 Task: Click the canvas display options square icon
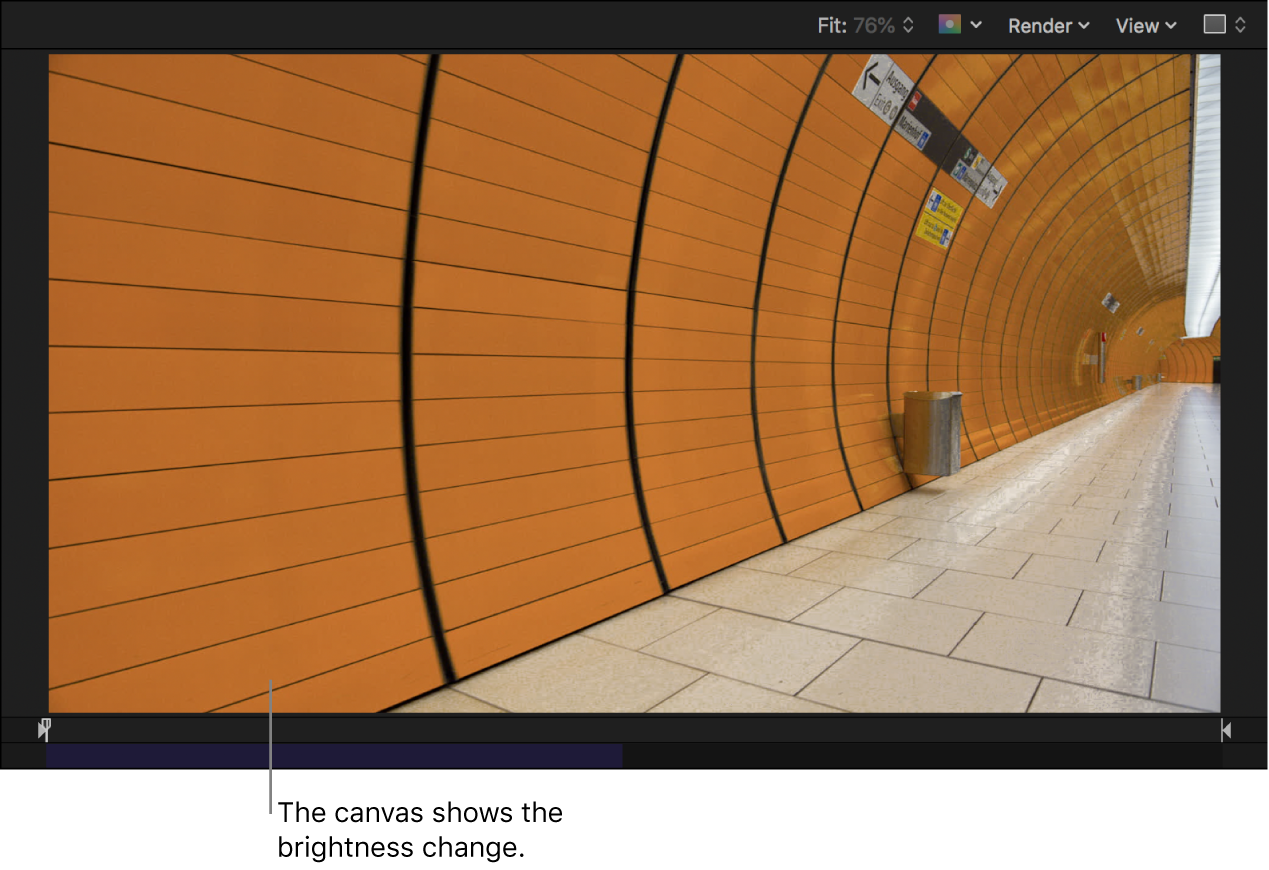(x=1215, y=25)
